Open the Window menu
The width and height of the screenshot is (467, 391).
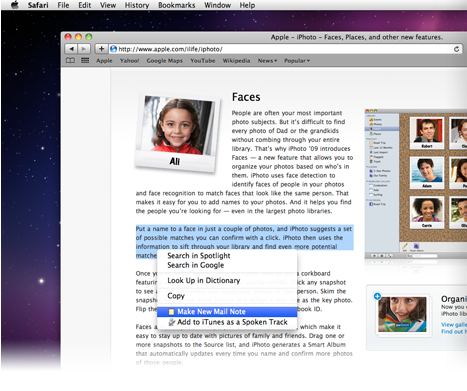tap(217, 5)
